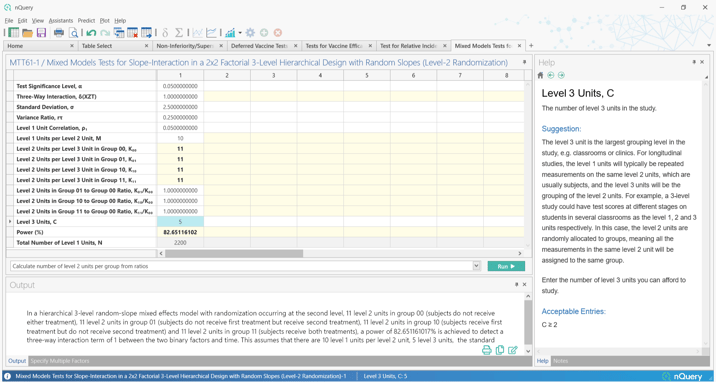This screenshot has height=382, width=716.
Task: Click the red X circle icon
Action: (x=278, y=32)
